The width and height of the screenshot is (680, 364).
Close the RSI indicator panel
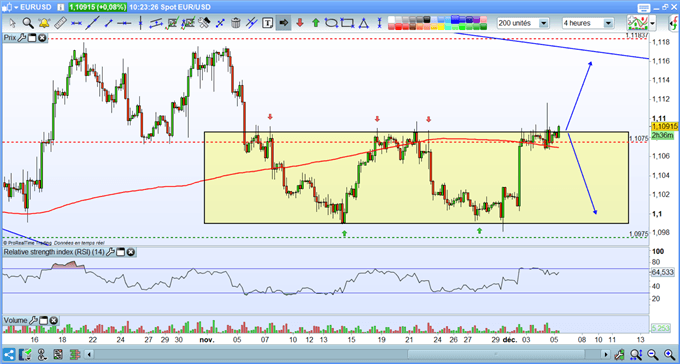130,252
